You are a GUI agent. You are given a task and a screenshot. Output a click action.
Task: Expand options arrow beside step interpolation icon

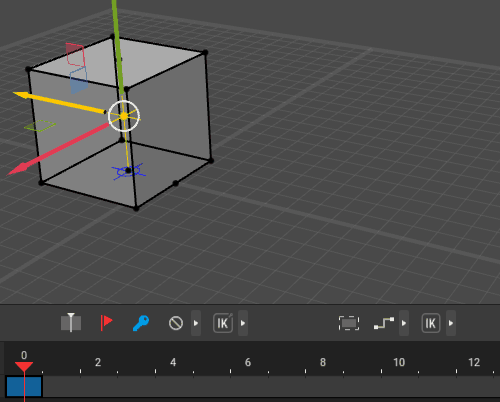pos(404,323)
